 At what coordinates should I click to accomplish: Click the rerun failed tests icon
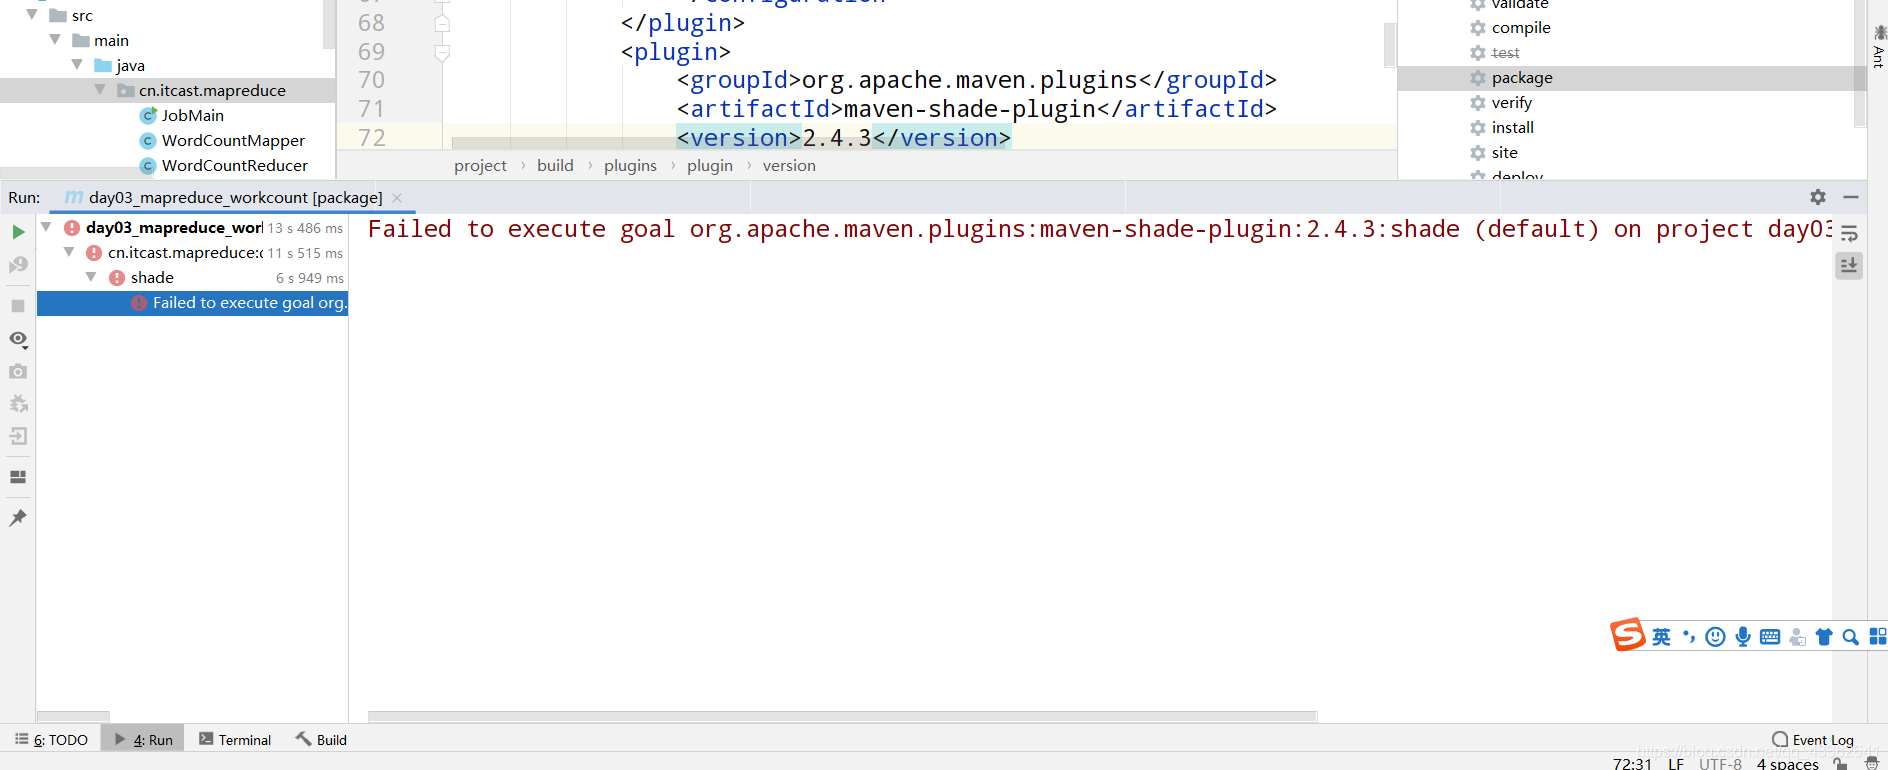[x=18, y=265]
